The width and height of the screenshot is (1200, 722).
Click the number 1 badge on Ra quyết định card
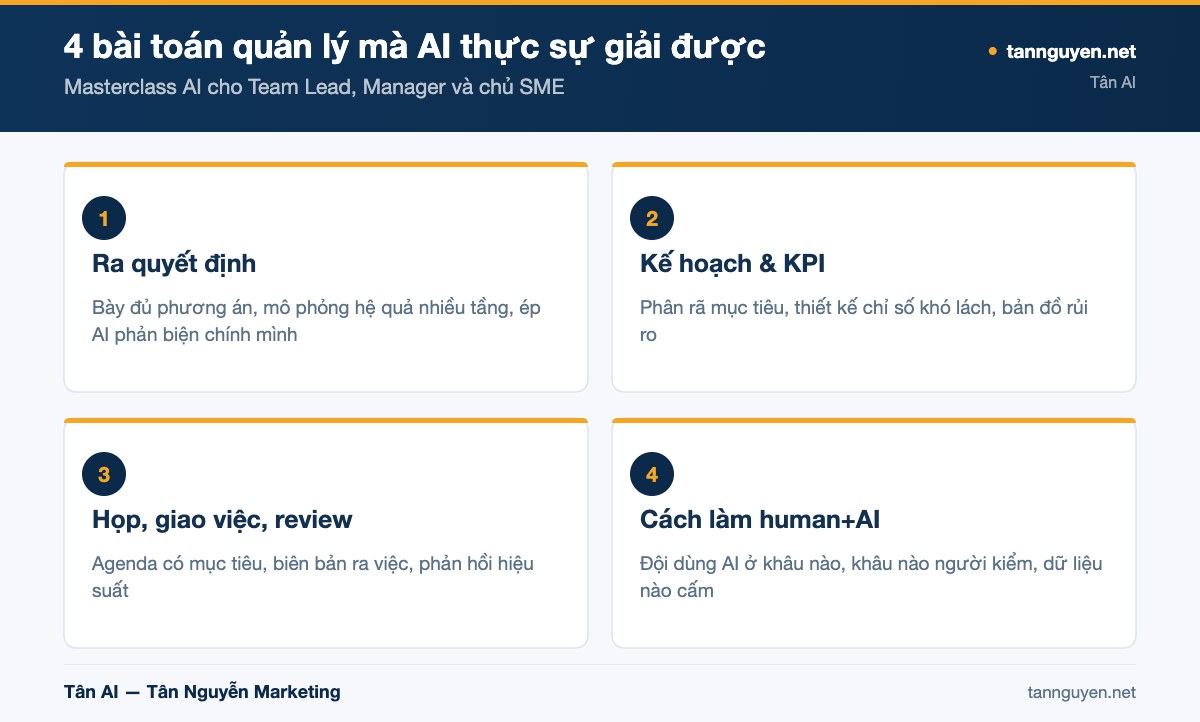104,218
